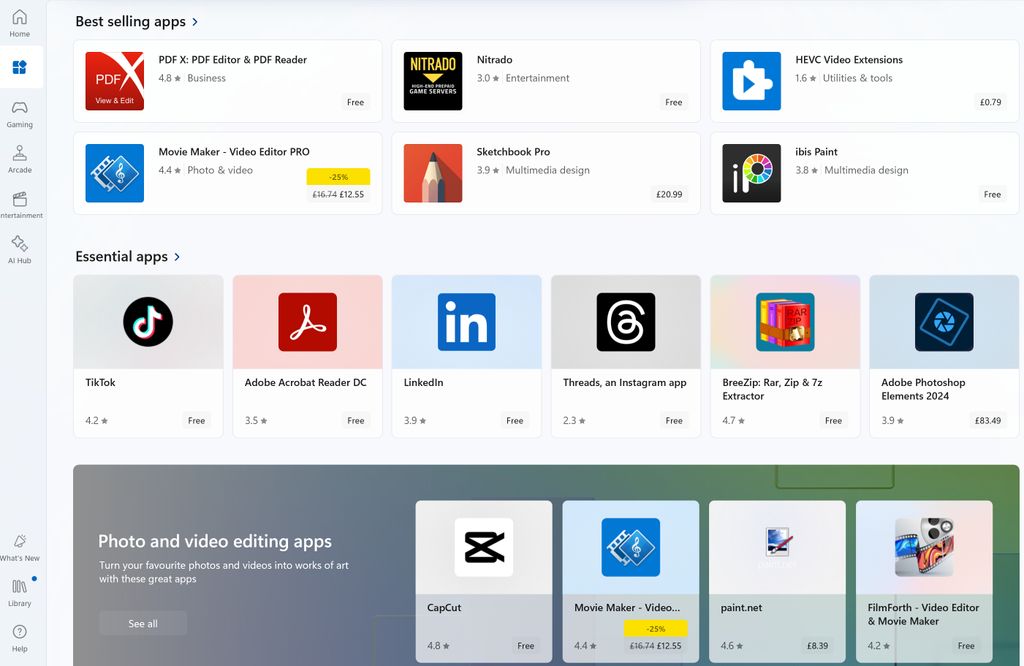
Task: Click the TikTok app icon
Action: click(147, 322)
